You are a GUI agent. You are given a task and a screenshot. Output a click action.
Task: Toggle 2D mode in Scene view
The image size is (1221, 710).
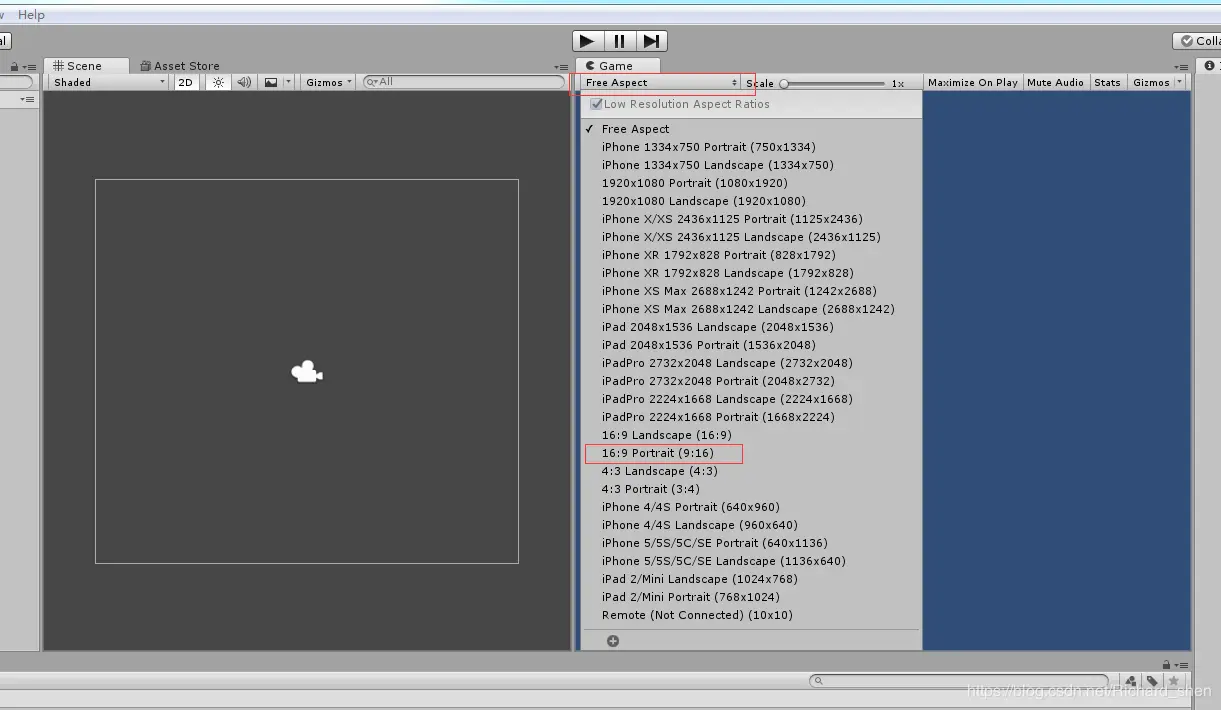click(x=186, y=83)
